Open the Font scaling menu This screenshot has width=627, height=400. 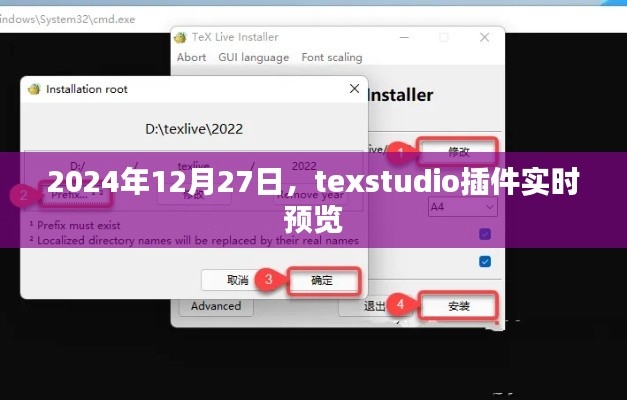coord(332,57)
